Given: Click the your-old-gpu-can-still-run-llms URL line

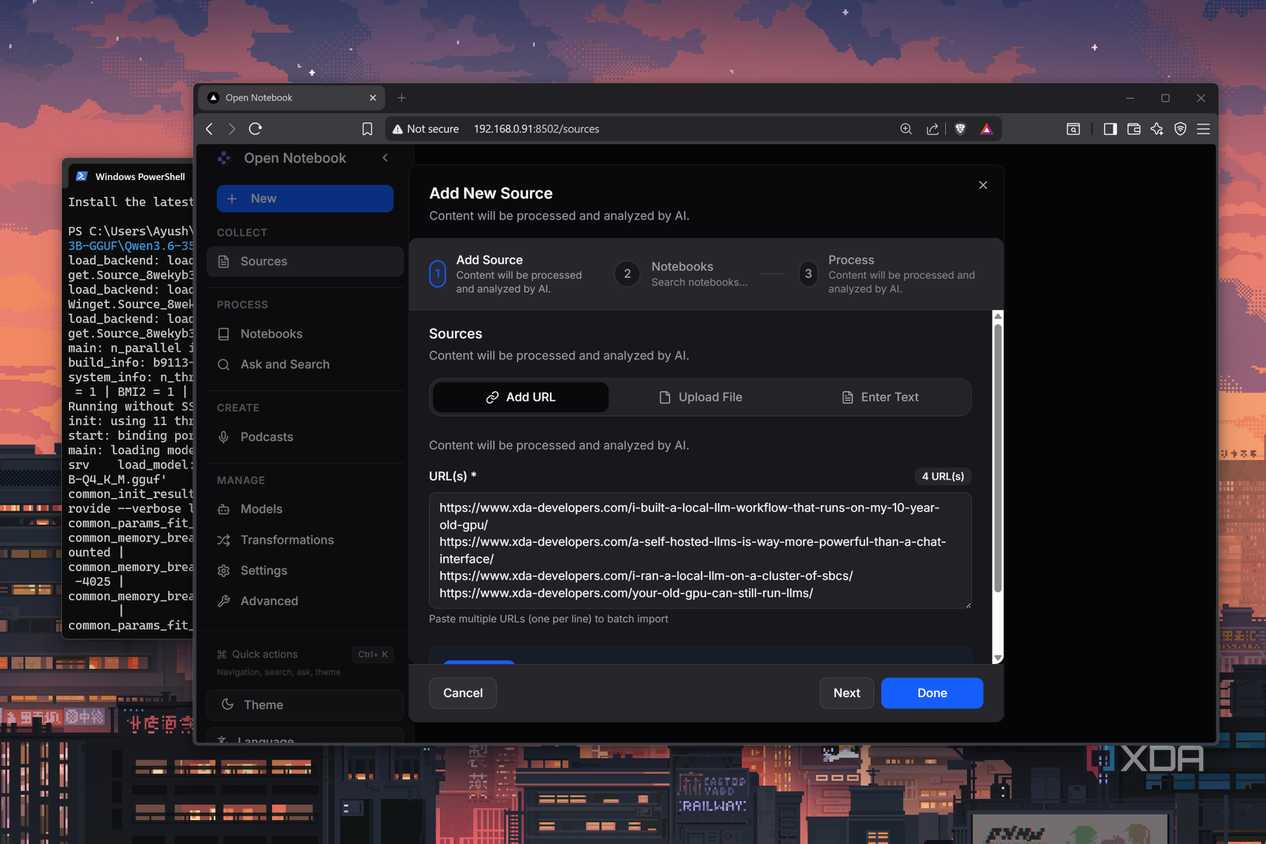Looking at the screenshot, I should pyautogui.click(x=626, y=593).
